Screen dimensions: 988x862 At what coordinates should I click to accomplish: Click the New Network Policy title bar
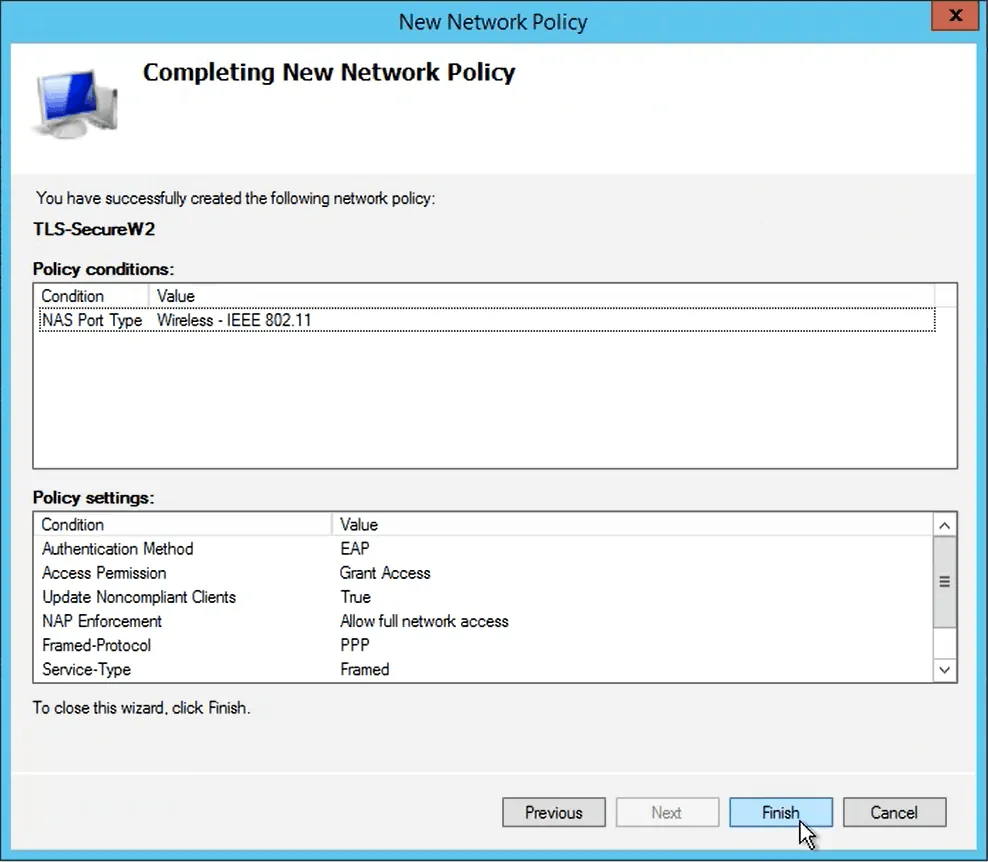tap(492, 21)
